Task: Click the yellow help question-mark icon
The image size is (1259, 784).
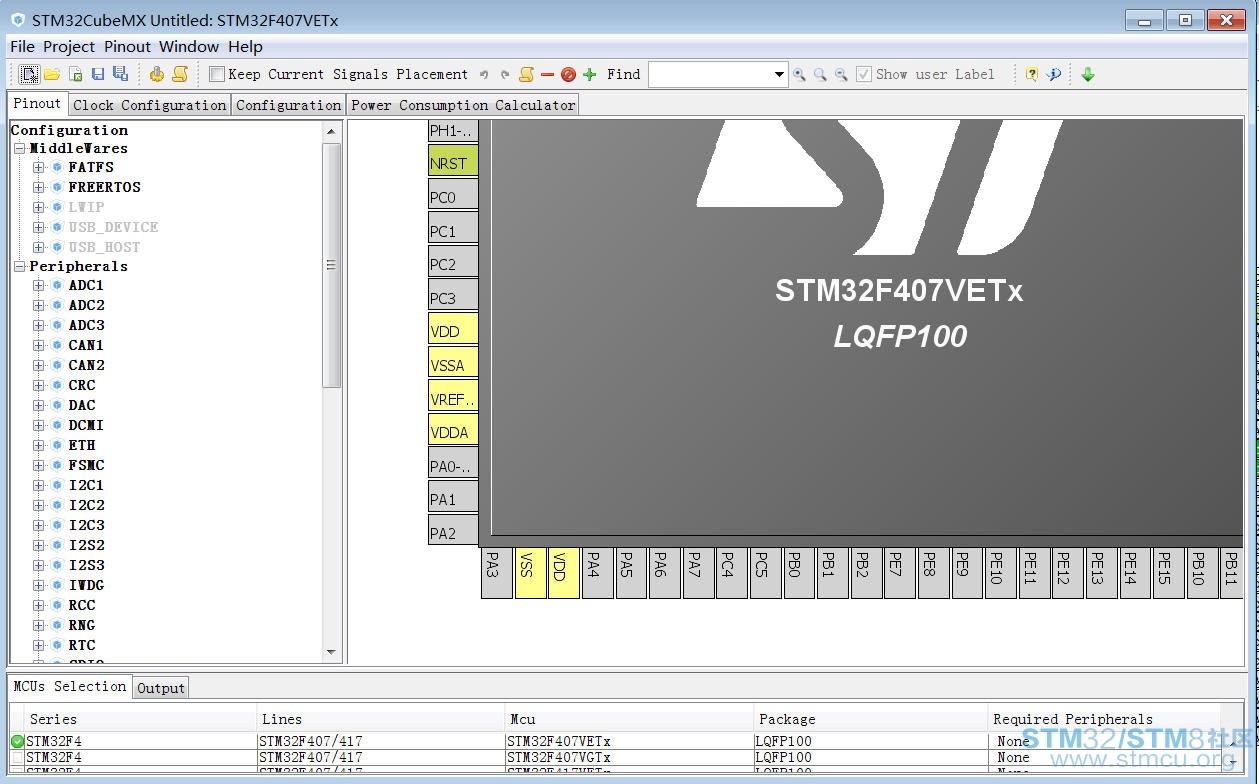Action: (x=1031, y=74)
